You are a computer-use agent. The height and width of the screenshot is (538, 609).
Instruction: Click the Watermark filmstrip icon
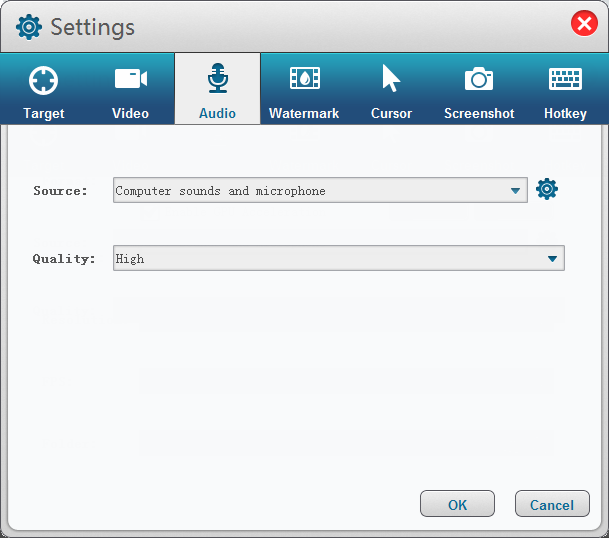pos(304,79)
